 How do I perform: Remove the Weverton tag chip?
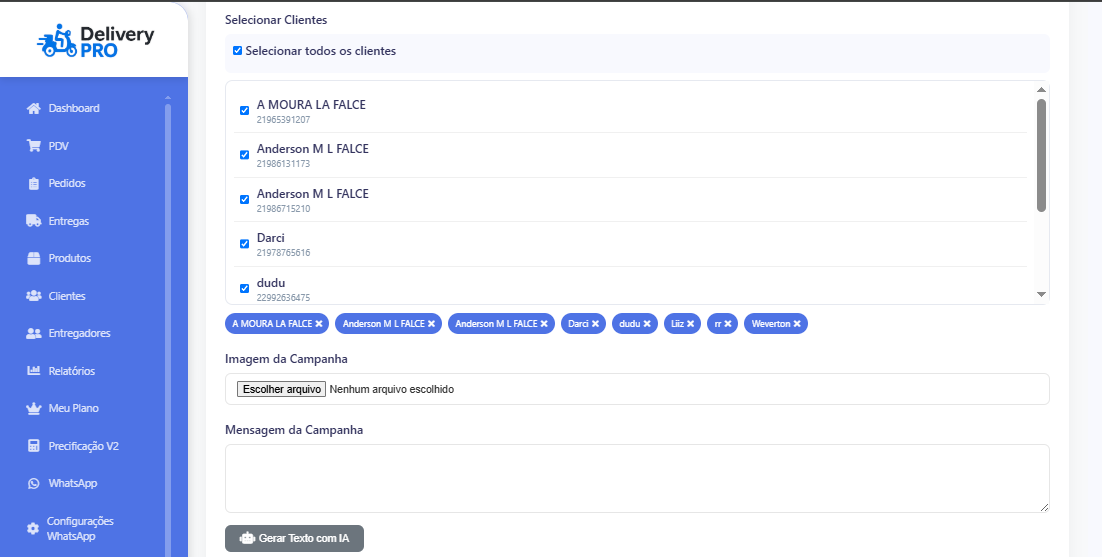[797, 324]
